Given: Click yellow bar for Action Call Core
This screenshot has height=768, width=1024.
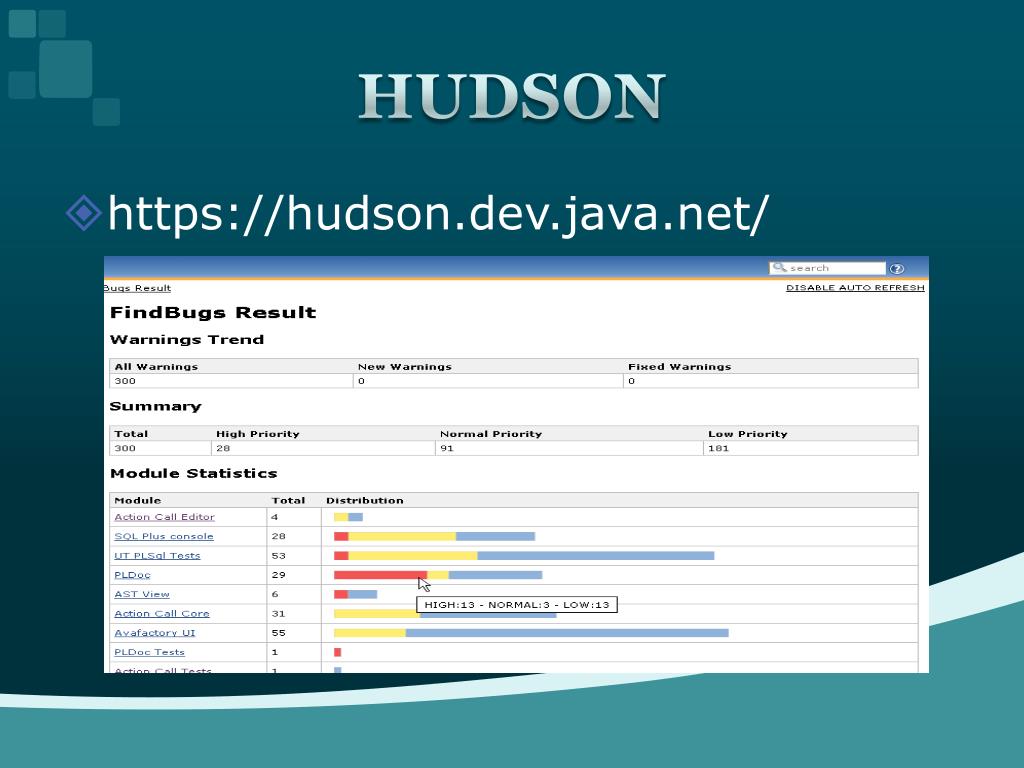Looking at the screenshot, I should click(x=376, y=614).
